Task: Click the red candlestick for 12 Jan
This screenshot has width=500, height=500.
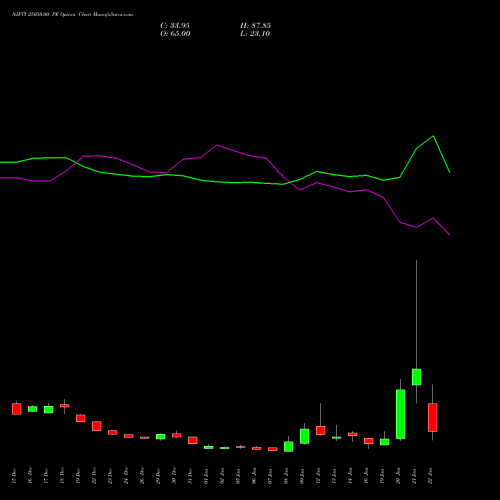Action: (x=321, y=430)
